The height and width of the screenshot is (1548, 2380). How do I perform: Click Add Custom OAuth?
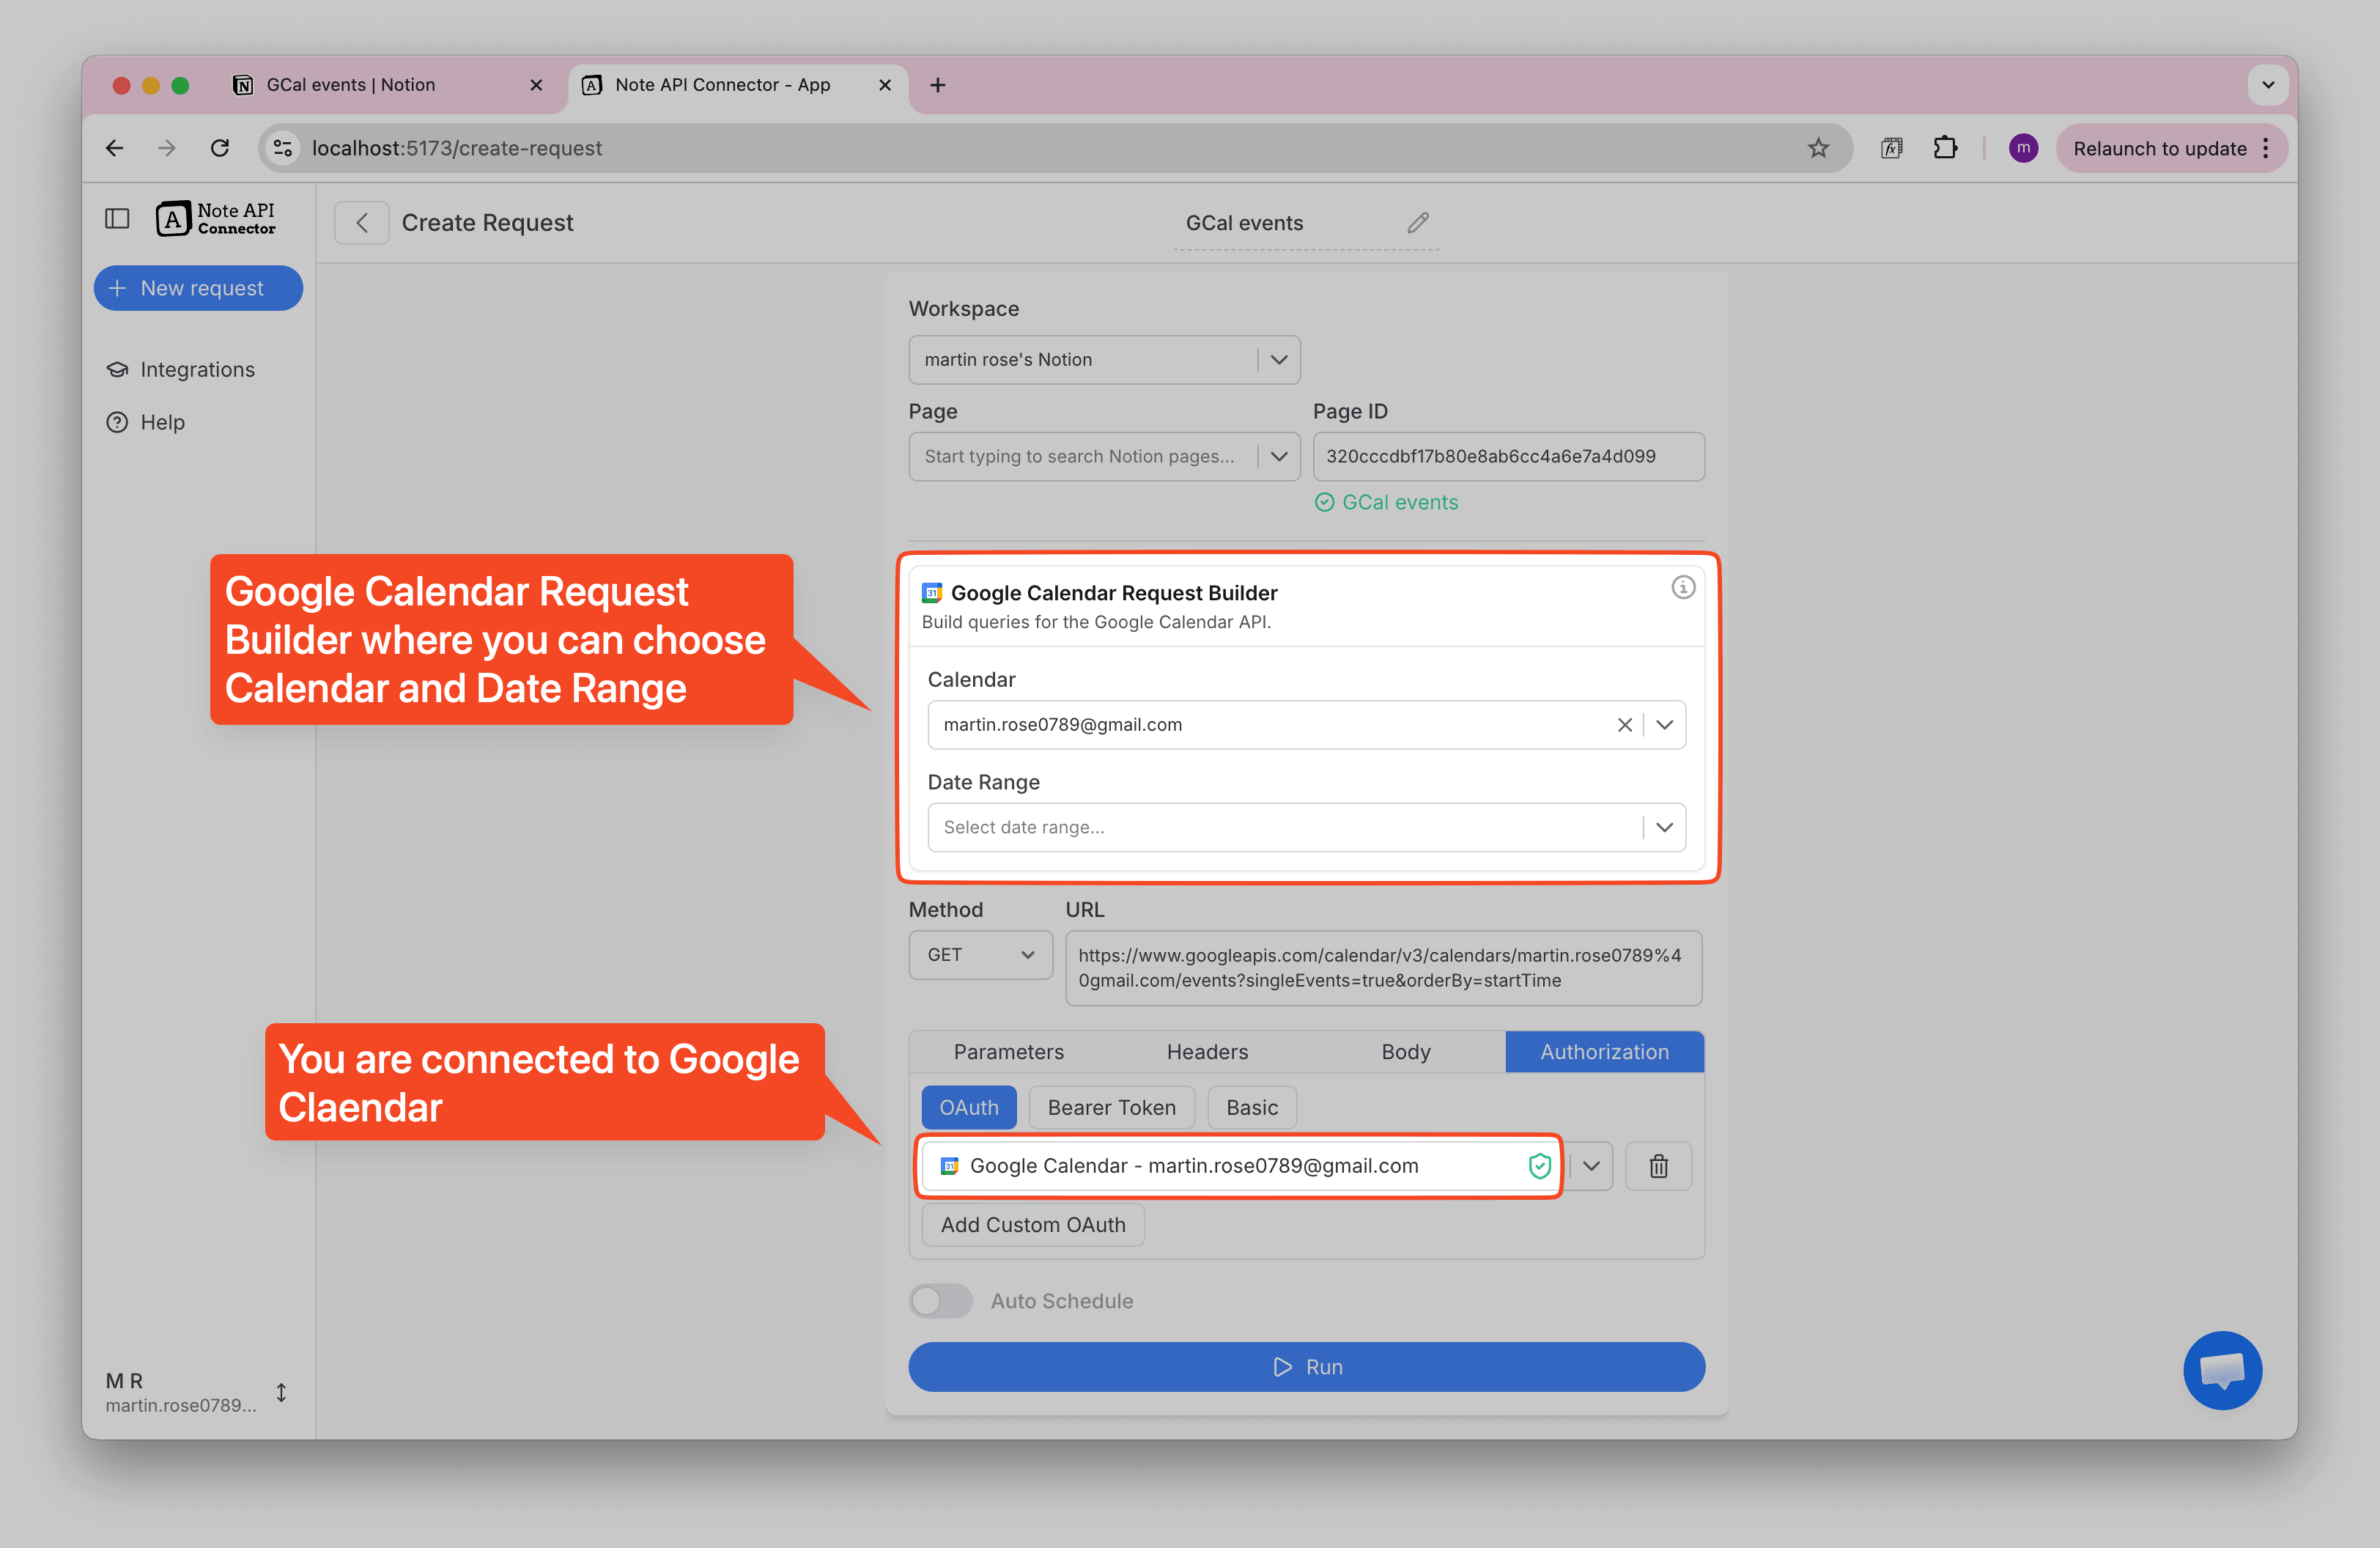[x=1032, y=1224]
